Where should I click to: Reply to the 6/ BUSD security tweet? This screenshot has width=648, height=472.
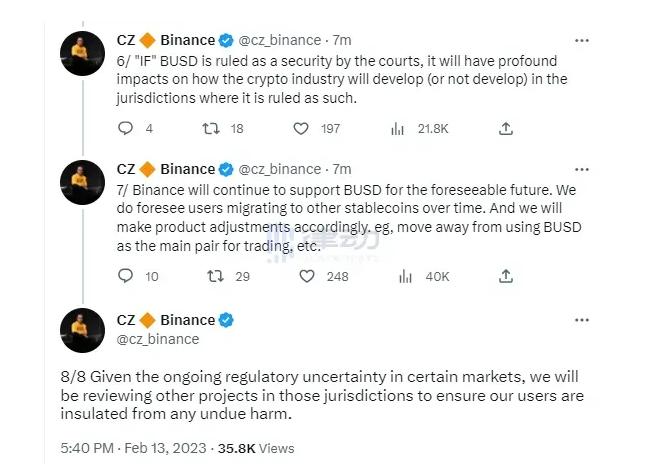point(125,128)
